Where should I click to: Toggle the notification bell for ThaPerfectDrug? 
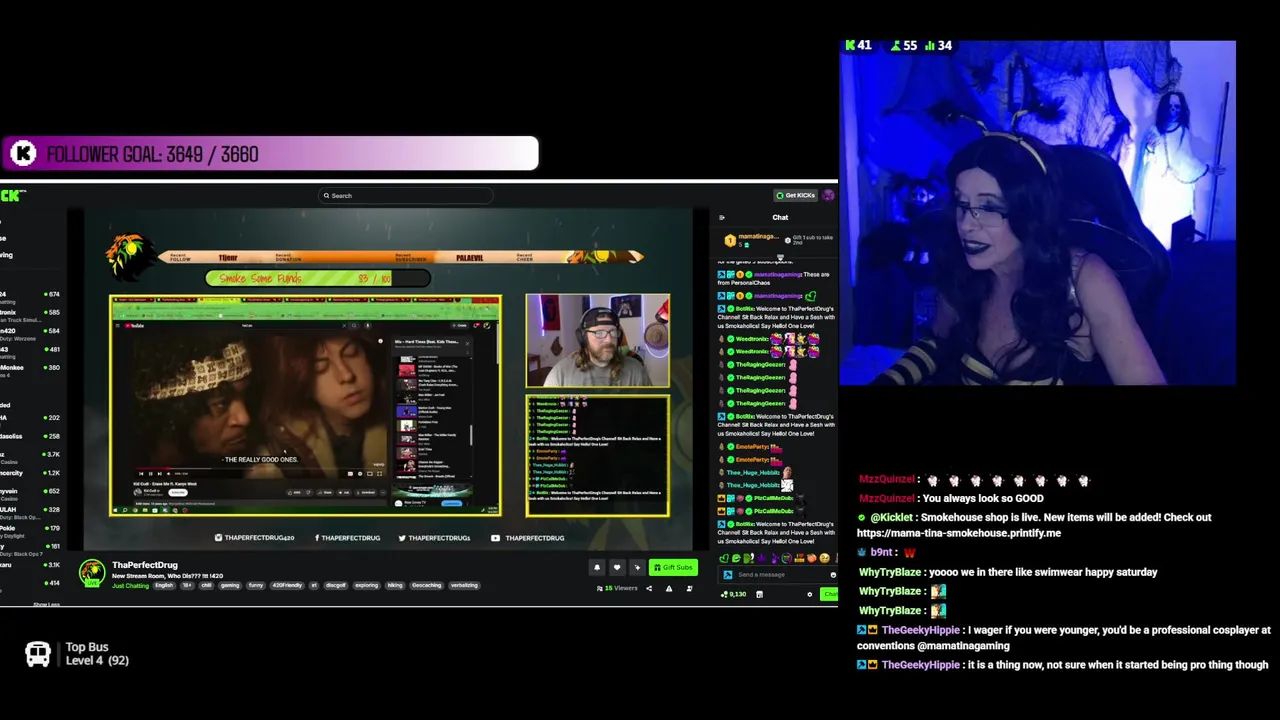(x=597, y=567)
